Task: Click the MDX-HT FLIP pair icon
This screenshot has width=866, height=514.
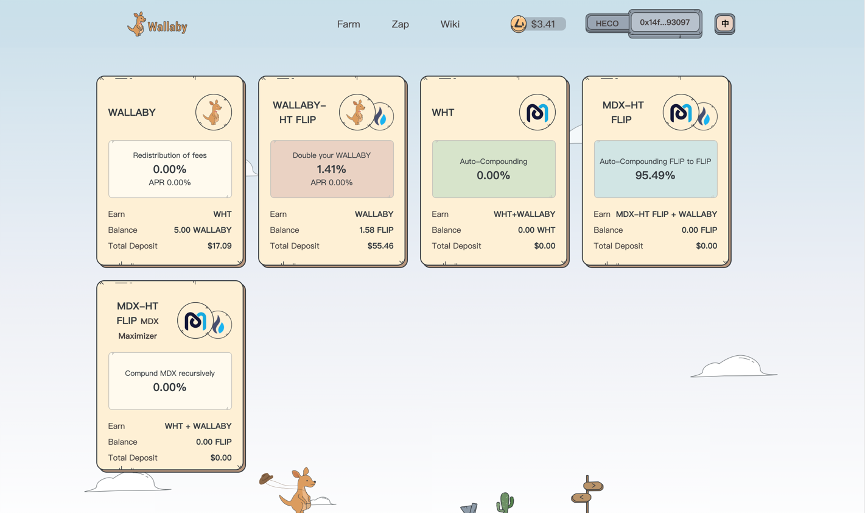Action: (x=690, y=113)
